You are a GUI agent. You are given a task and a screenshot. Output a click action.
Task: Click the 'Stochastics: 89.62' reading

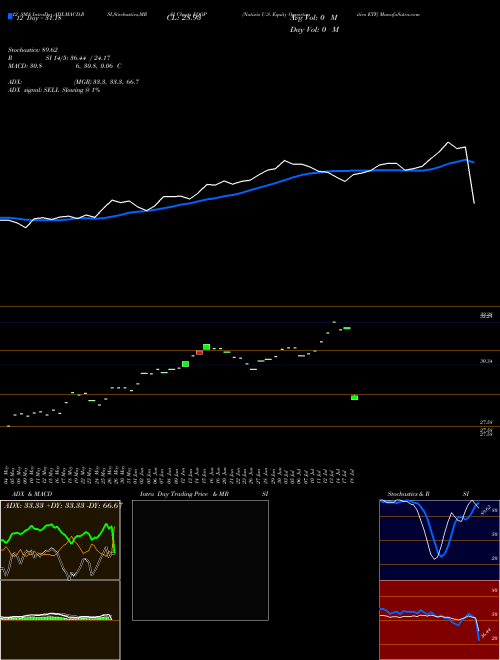(x=32, y=50)
